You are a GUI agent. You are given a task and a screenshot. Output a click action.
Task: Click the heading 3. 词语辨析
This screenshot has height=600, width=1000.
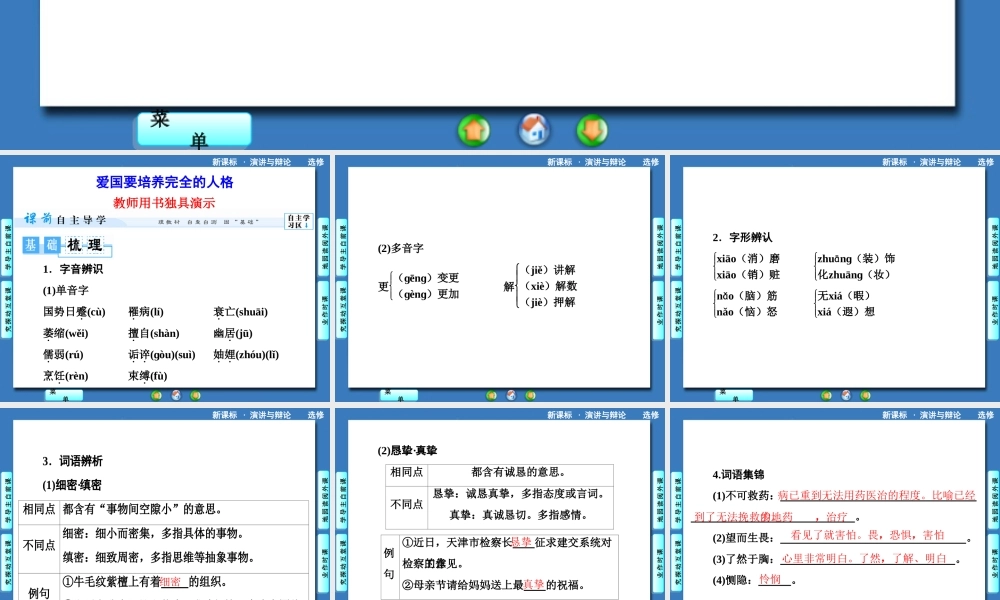point(73,461)
